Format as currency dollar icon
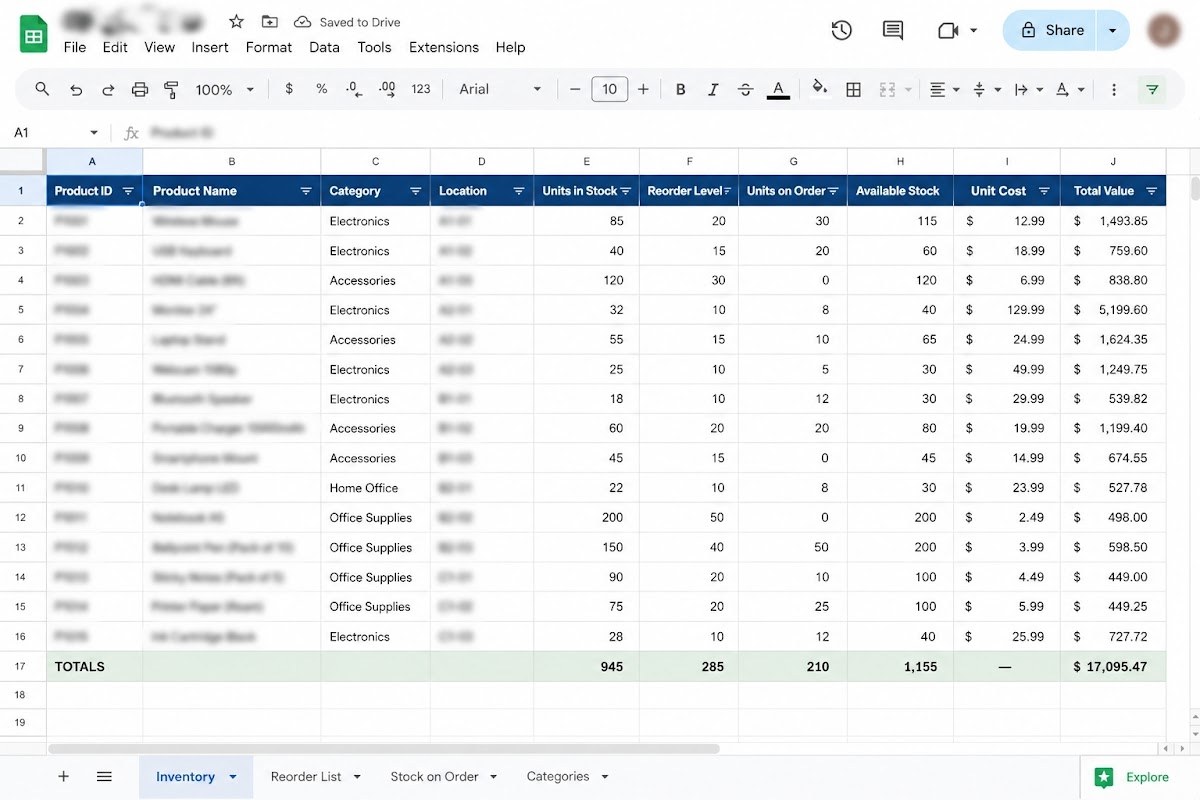 289,89
